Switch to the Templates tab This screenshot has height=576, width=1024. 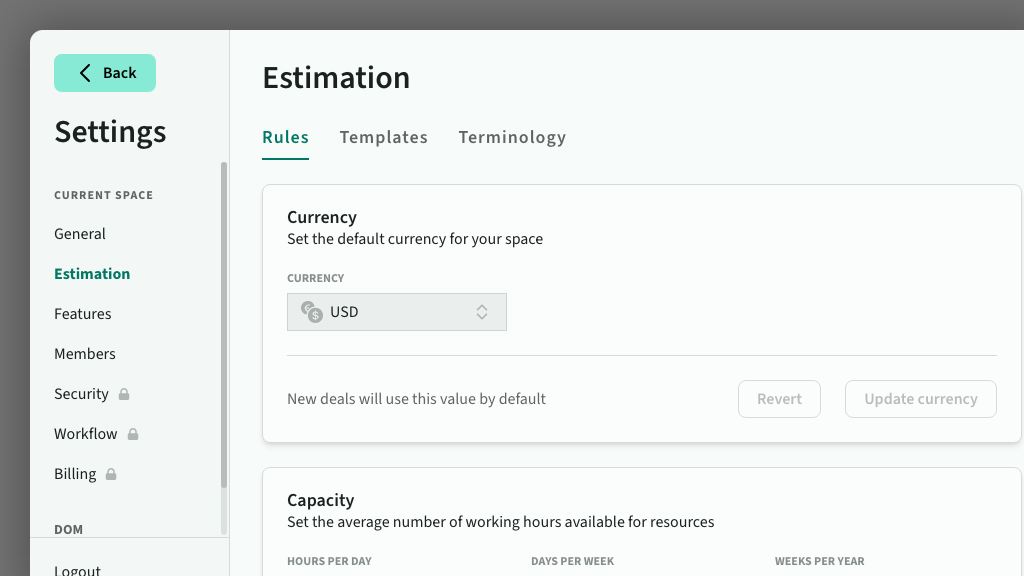(383, 137)
